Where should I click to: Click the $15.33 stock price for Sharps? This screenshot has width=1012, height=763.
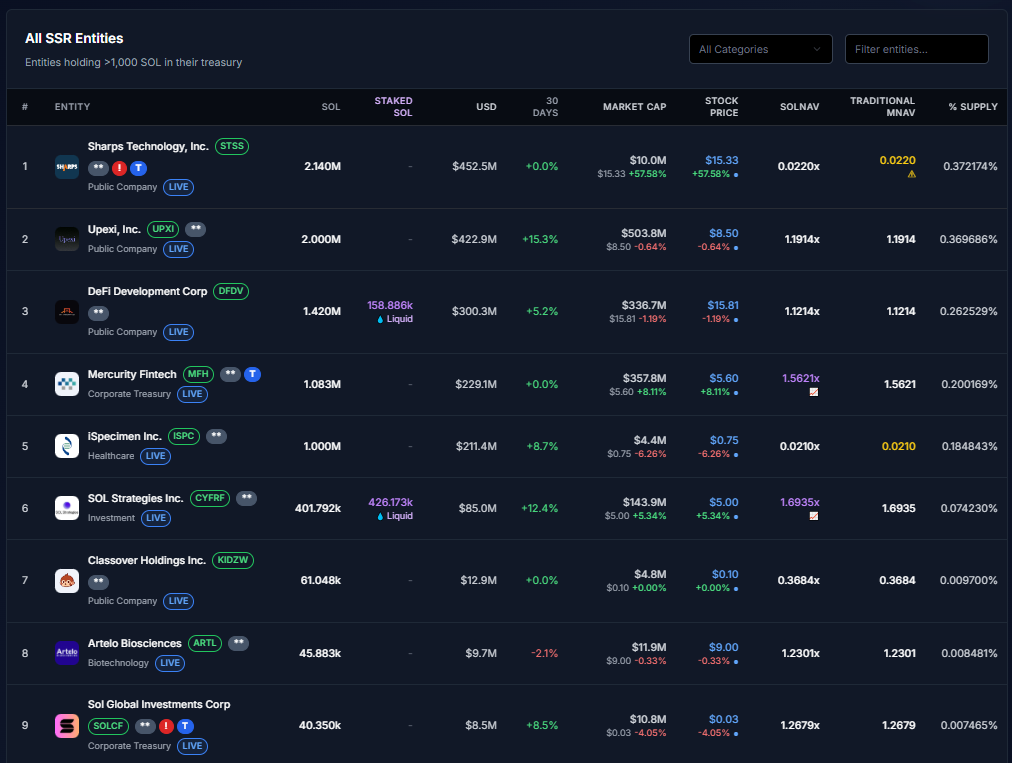point(722,160)
